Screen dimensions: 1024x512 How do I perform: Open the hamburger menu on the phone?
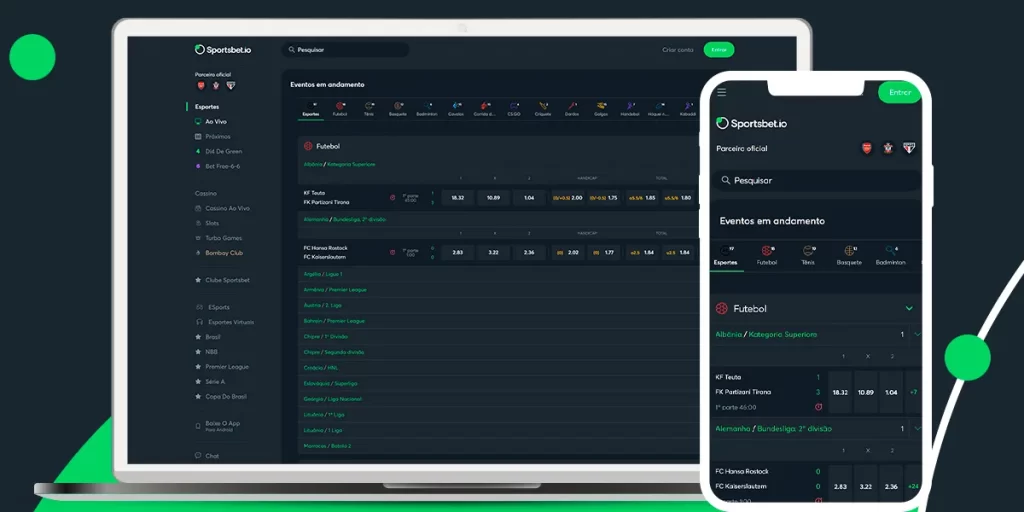pos(722,92)
